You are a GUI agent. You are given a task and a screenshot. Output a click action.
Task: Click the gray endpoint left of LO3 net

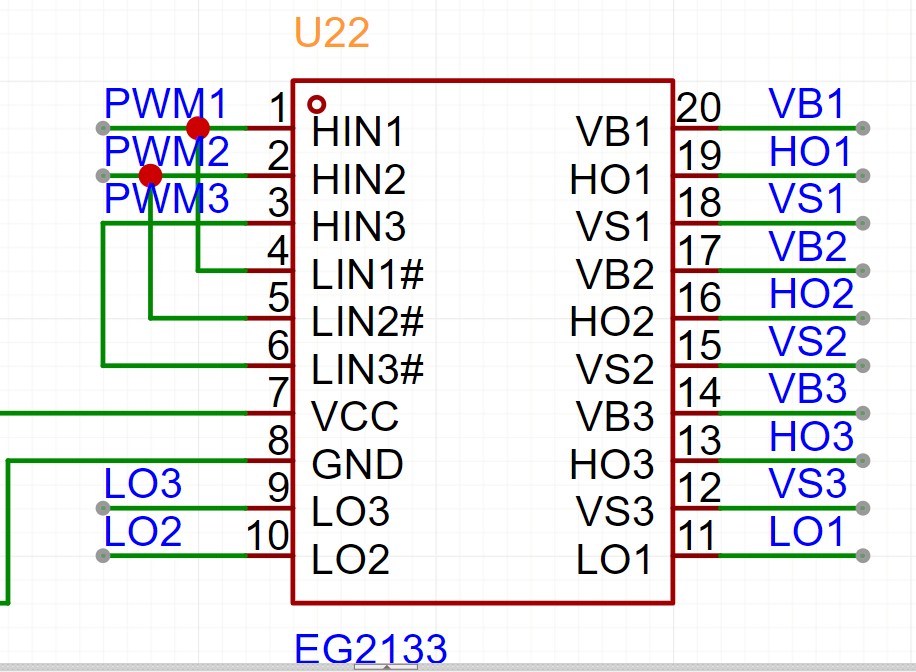click(x=101, y=508)
